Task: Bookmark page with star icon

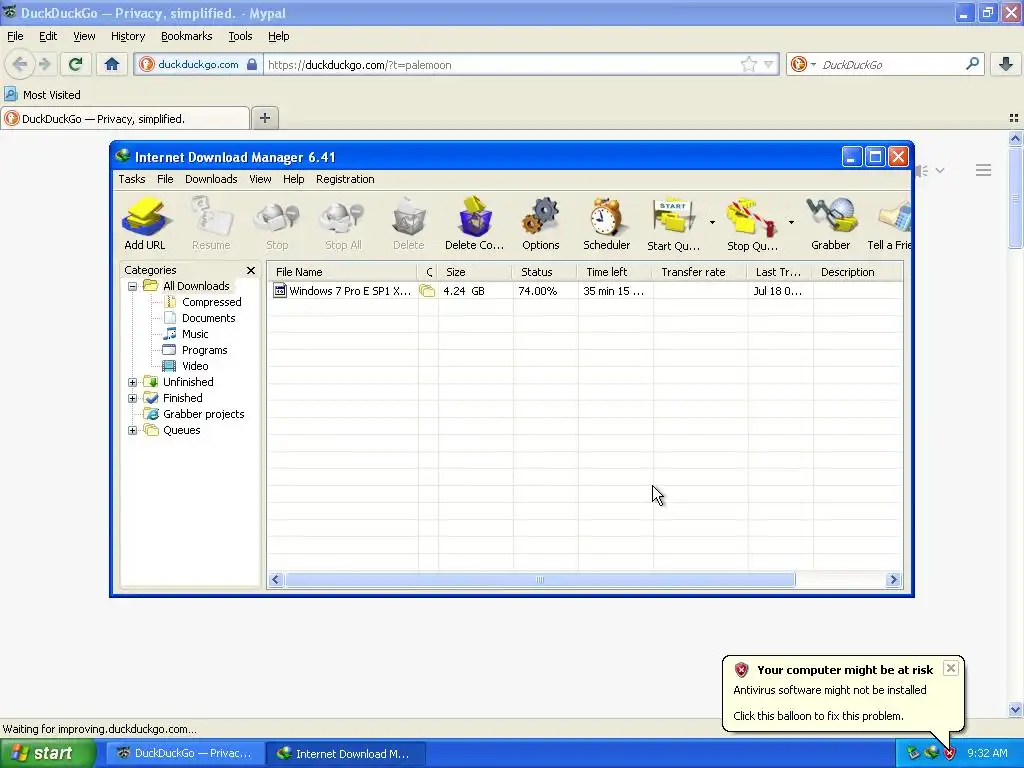Action: pyautogui.click(x=748, y=64)
